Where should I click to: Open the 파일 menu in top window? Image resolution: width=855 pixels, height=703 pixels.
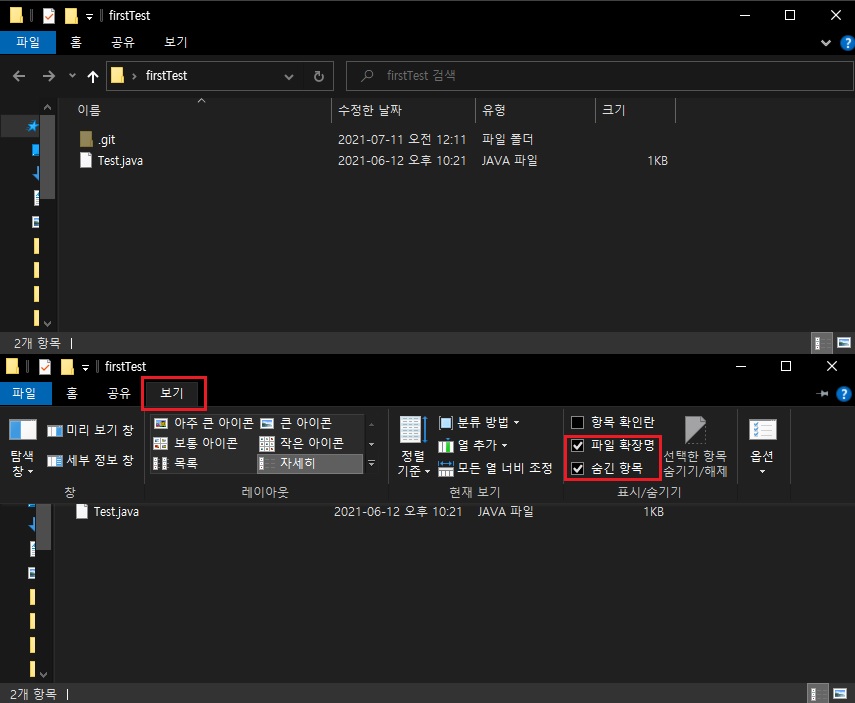tap(28, 42)
